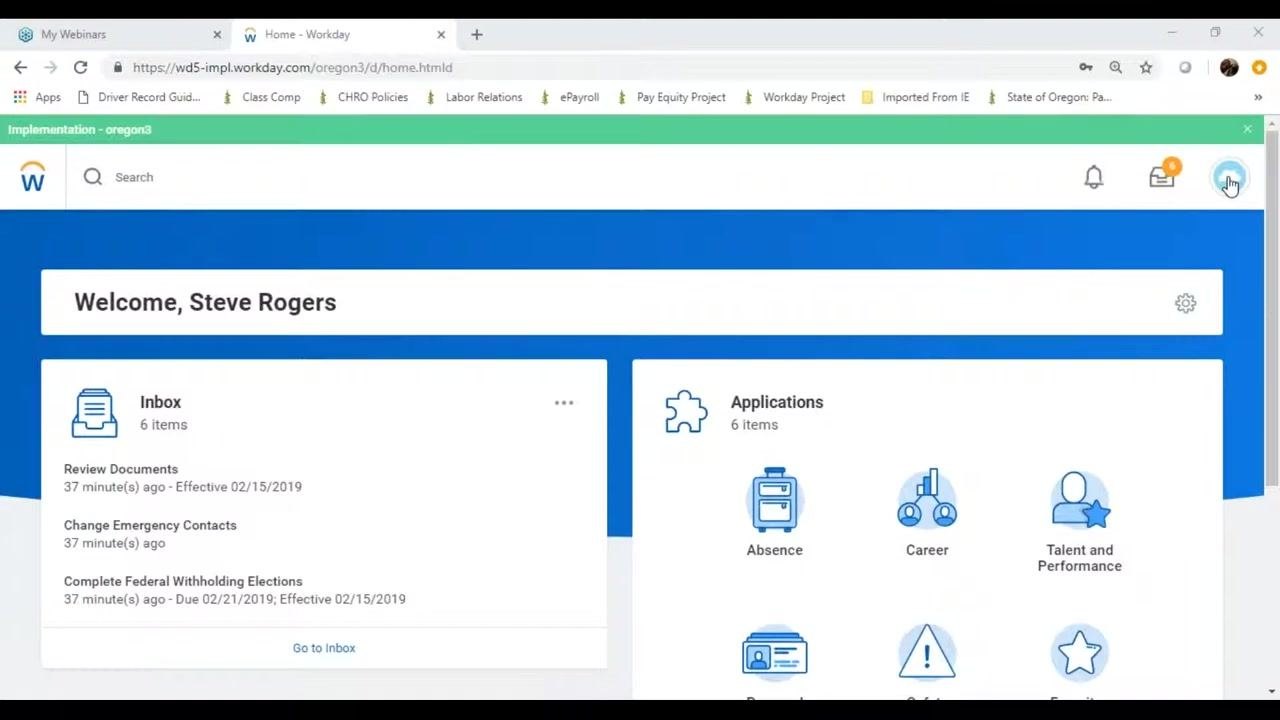Open the Labor Relations bookmark
The image size is (1280, 720).
[x=474, y=97]
